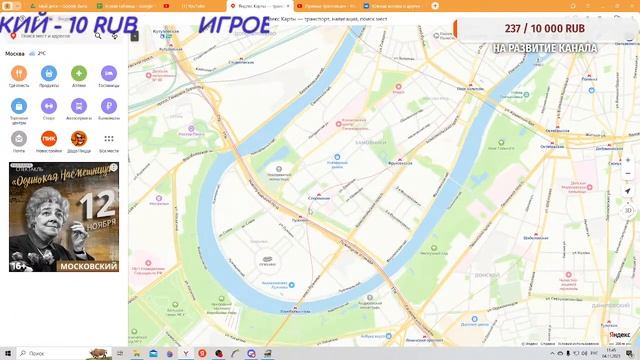Open the Windows notification center
The image size is (640, 360).
click(x=629, y=353)
